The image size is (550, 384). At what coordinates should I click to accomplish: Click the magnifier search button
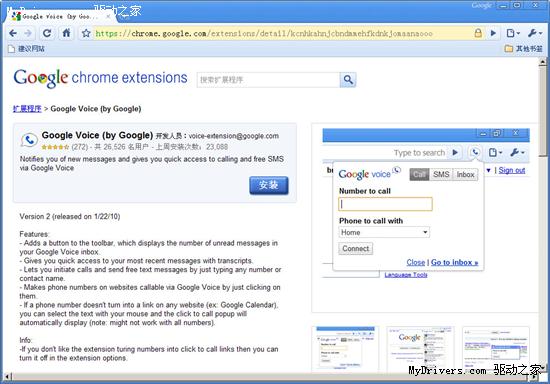click(348, 80)
